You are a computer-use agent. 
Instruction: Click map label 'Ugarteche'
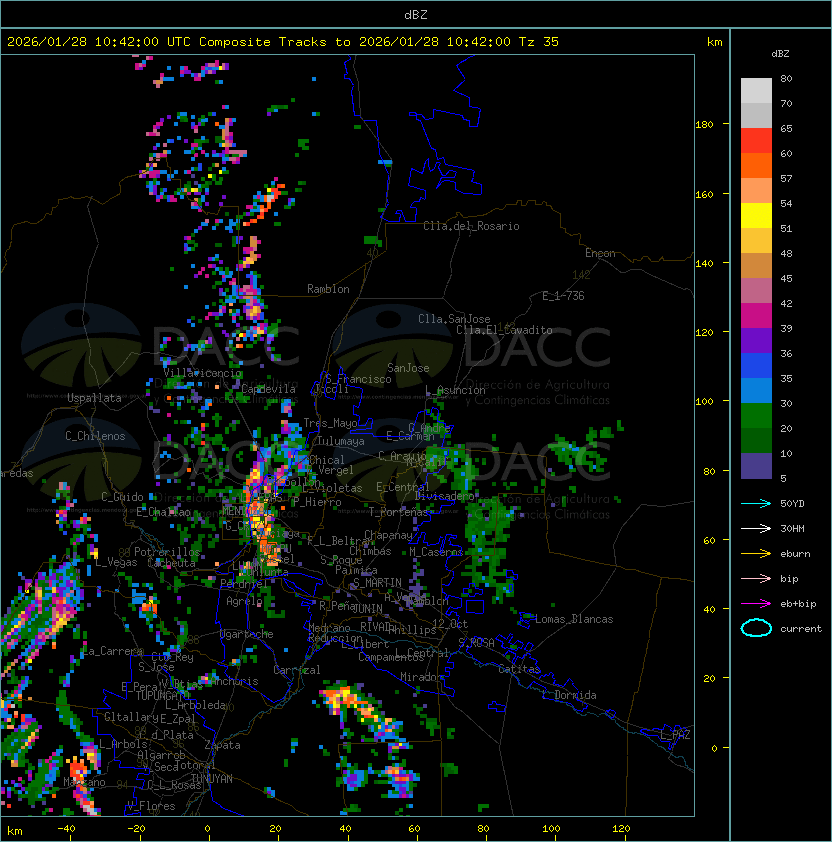point(247,634)
